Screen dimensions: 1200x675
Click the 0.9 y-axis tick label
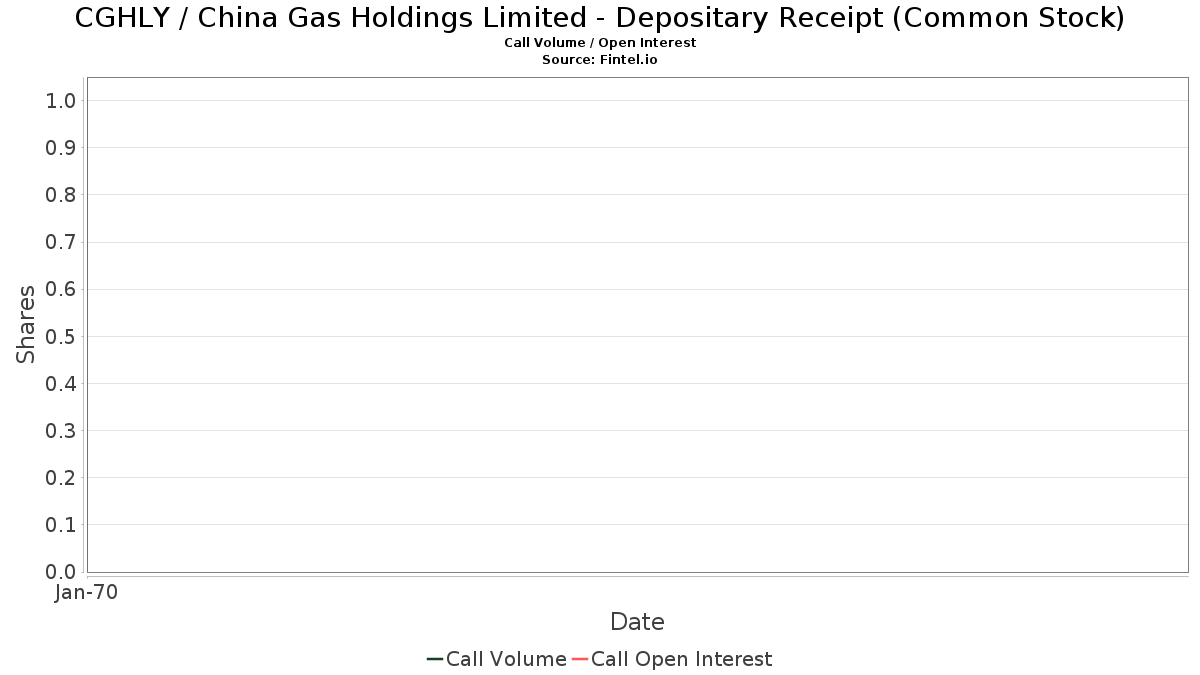click(61, 148)
